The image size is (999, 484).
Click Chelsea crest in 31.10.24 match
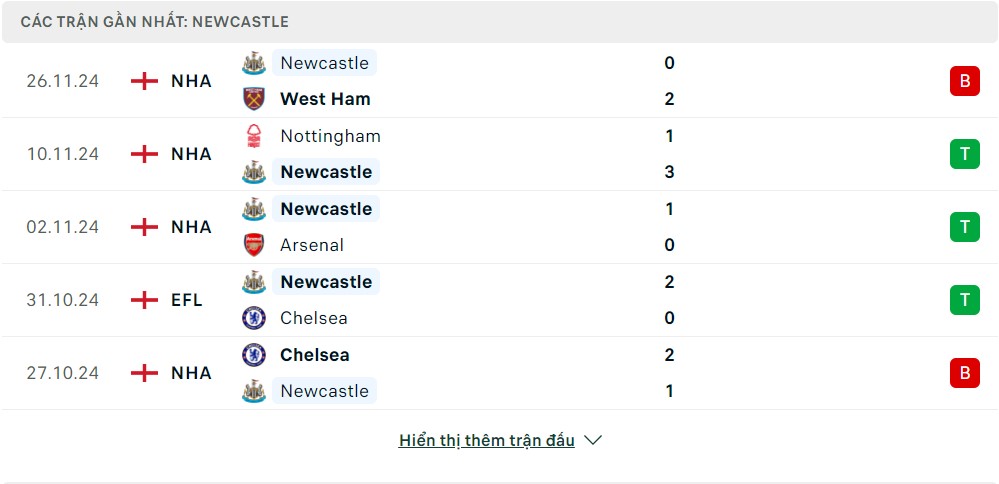[254, 318]
